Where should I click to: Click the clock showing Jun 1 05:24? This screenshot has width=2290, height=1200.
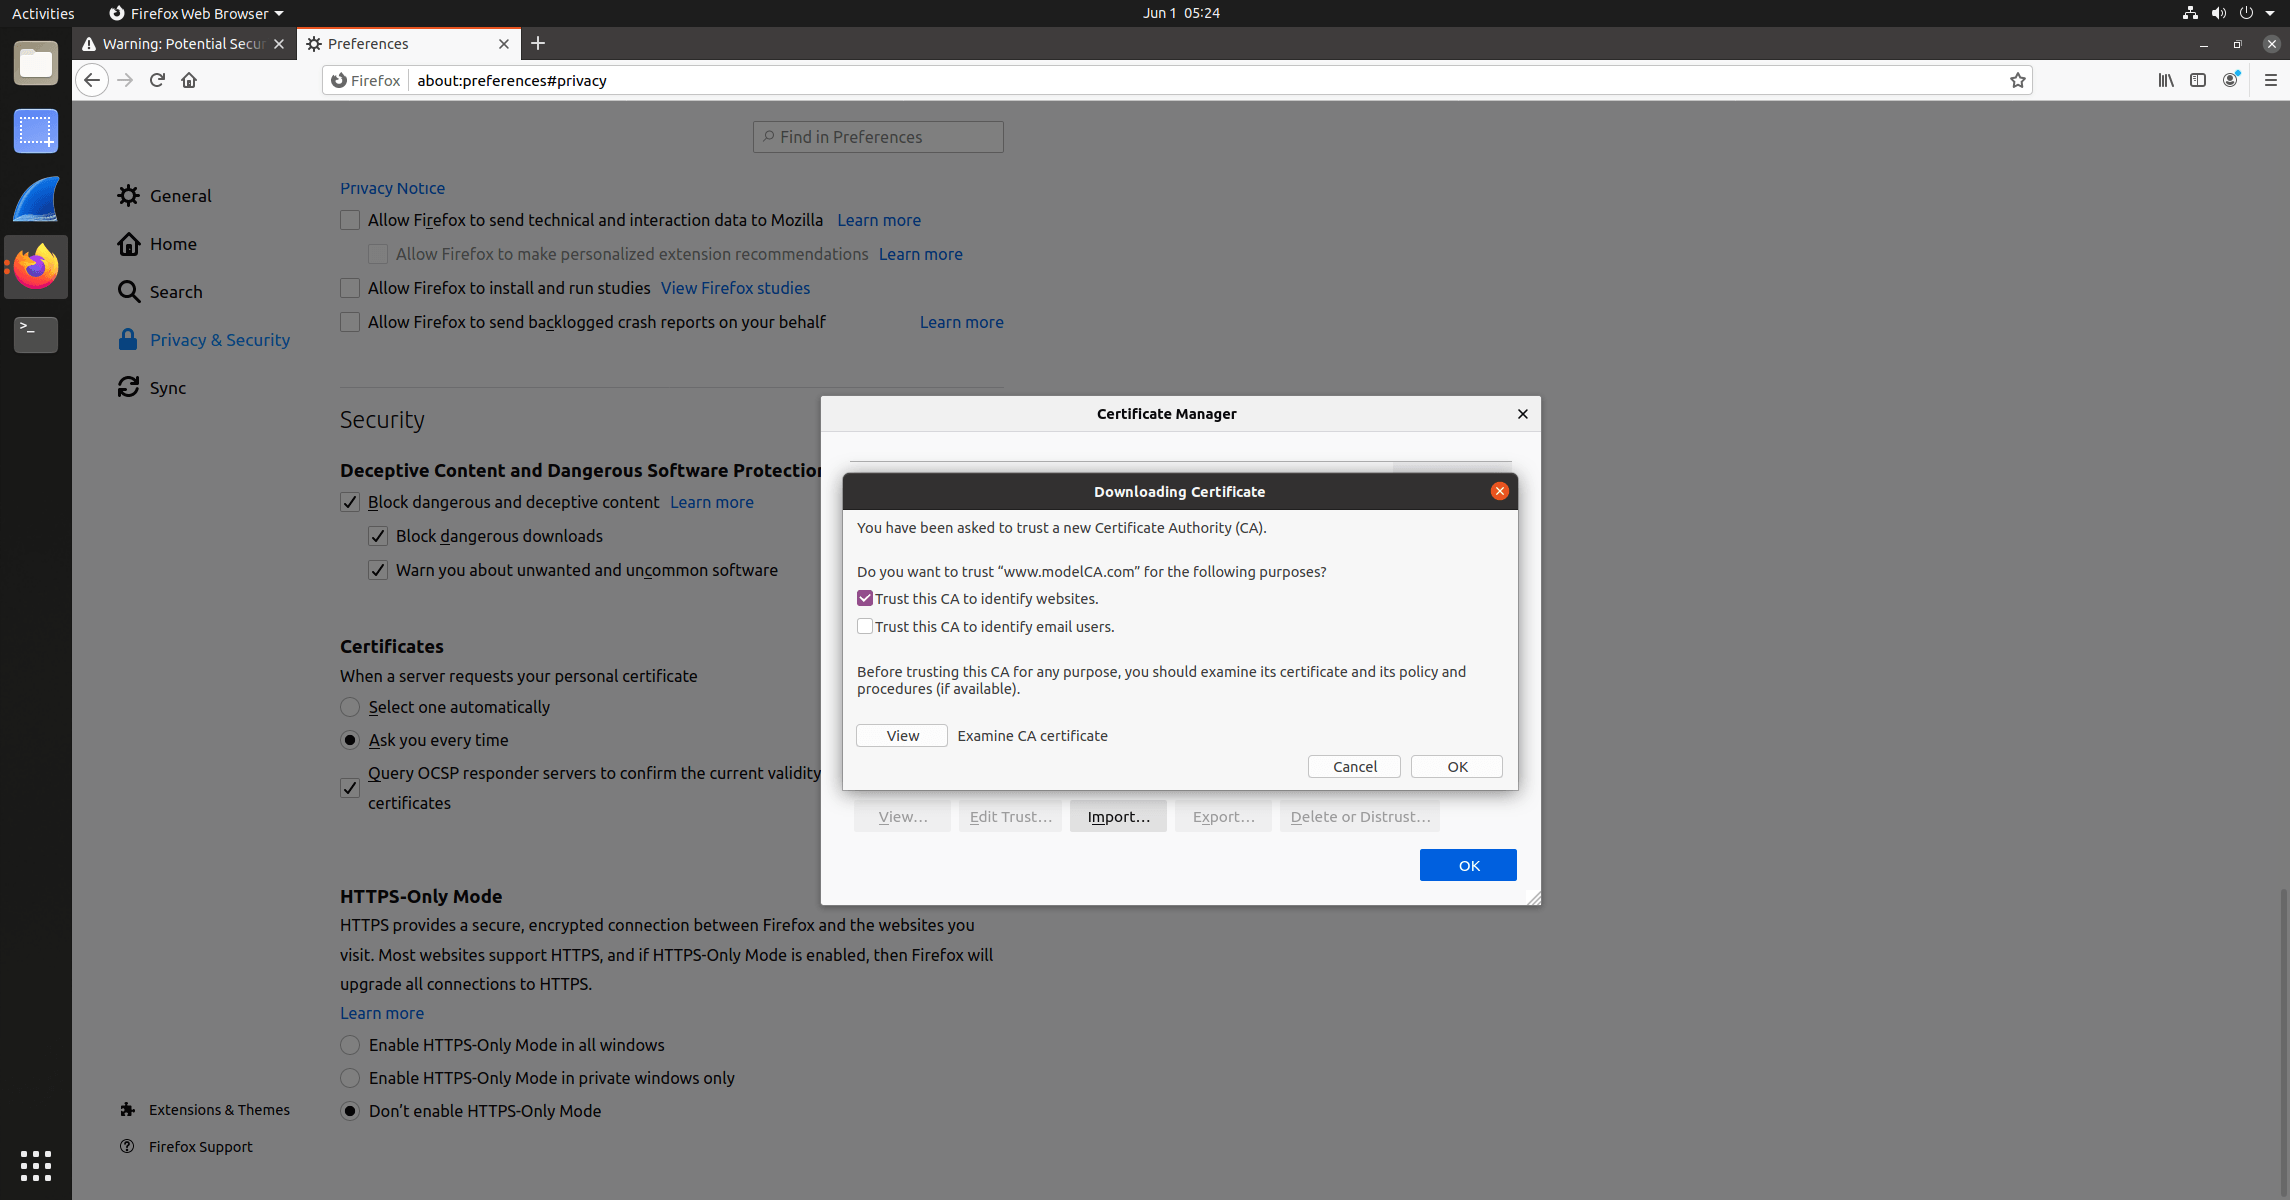click(1182, 13)
